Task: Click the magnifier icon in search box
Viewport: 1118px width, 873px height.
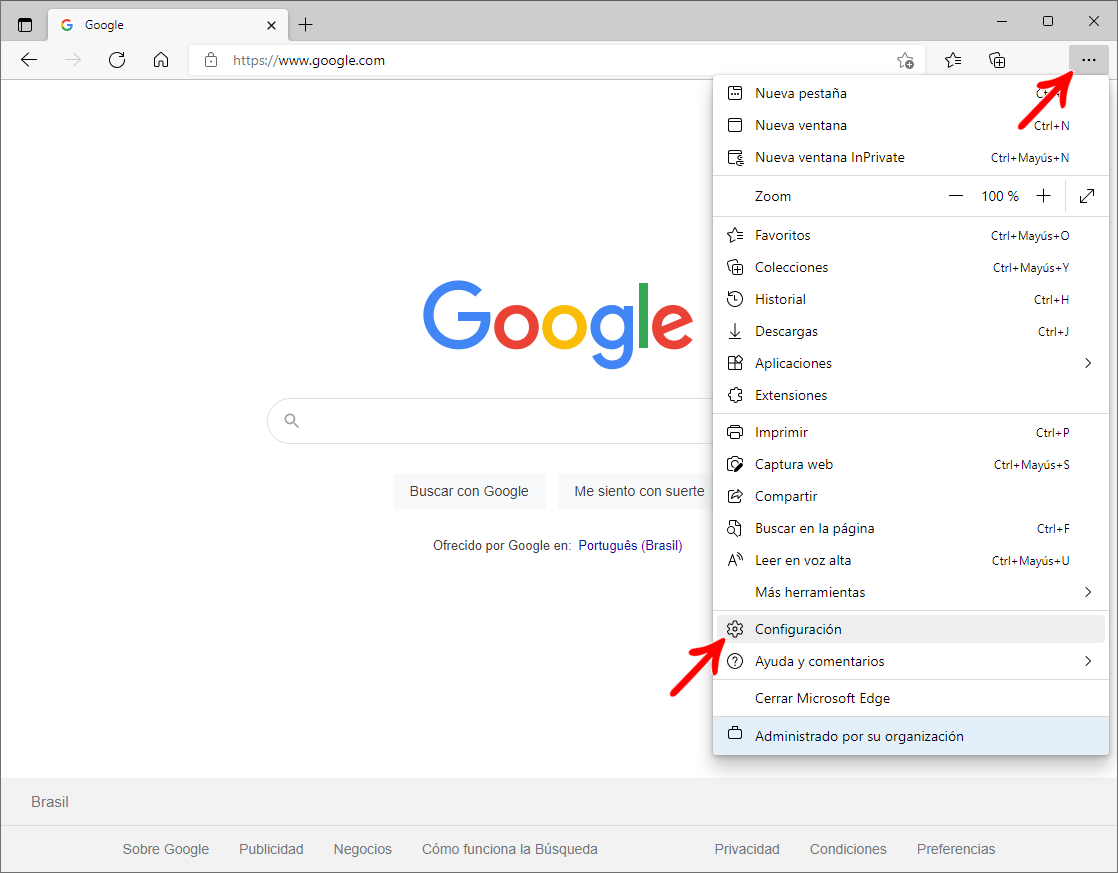Action: 292,421
